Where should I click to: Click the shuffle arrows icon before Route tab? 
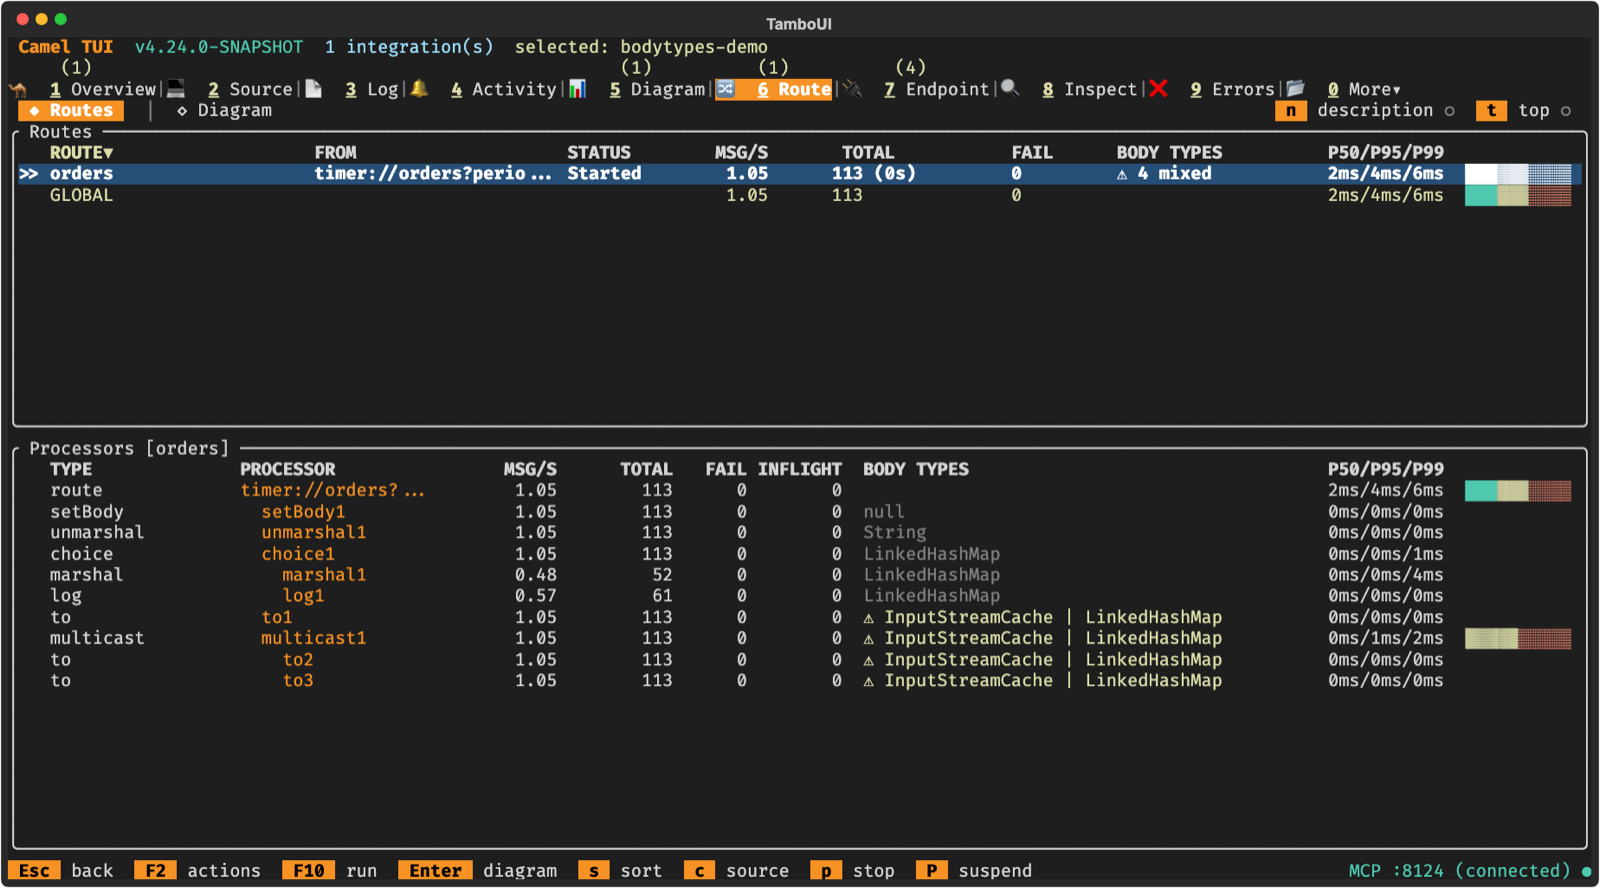click(x=725, y=89)
